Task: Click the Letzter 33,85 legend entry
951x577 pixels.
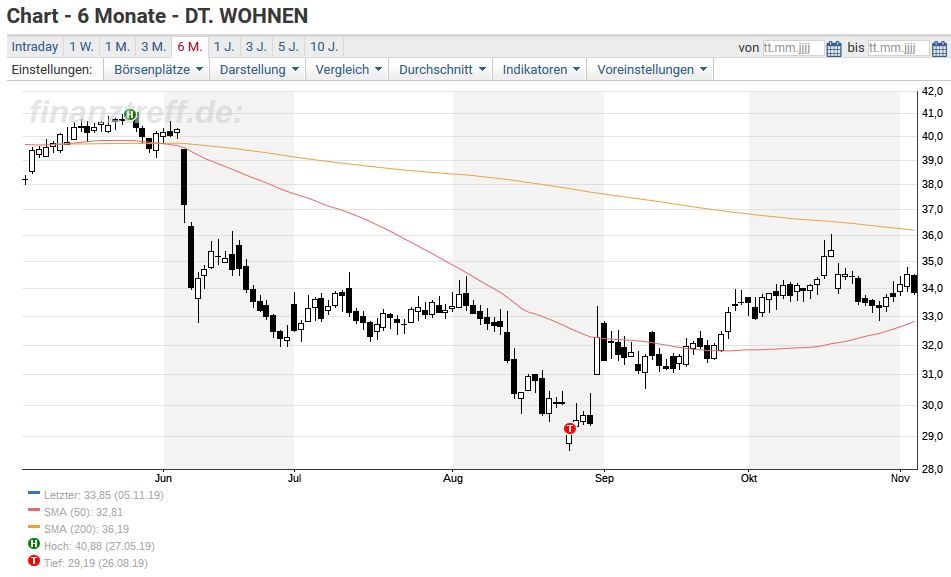Action: point(104,495)
